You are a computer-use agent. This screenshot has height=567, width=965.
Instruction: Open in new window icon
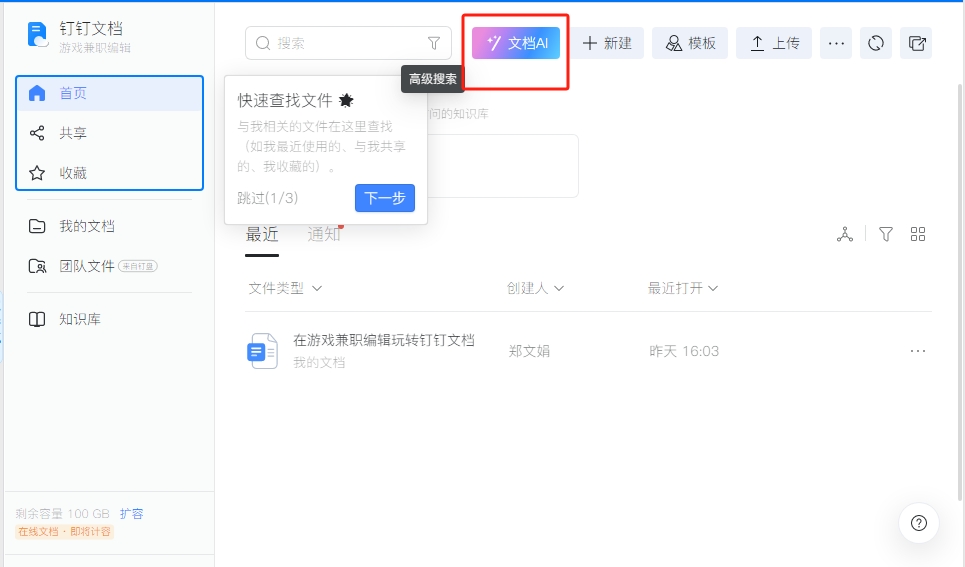coord(916,43)
